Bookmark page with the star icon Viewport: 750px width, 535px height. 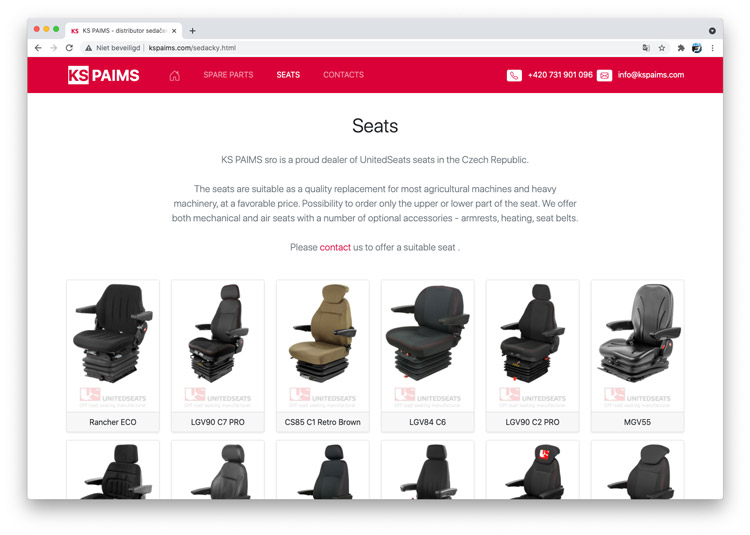(662, 48)
